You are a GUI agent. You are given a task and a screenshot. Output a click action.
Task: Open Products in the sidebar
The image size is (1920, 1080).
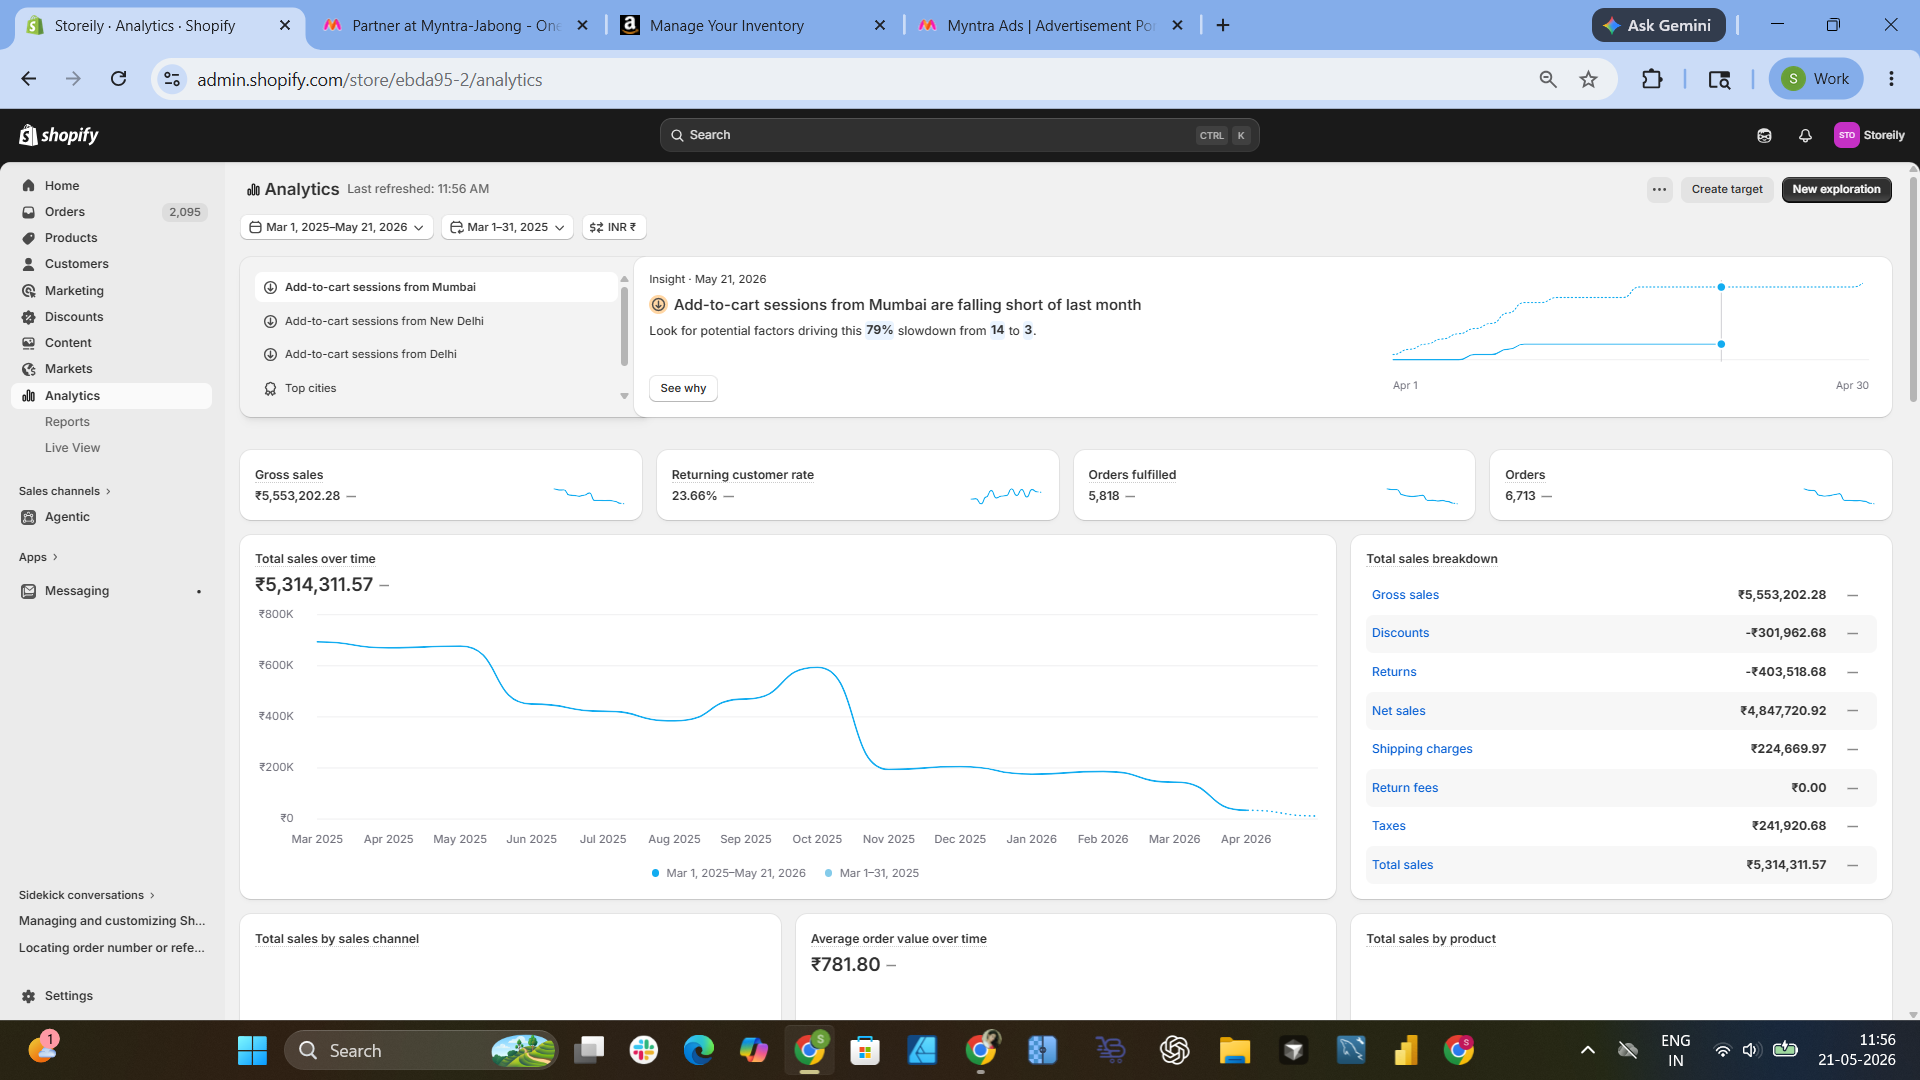[71, 238]
